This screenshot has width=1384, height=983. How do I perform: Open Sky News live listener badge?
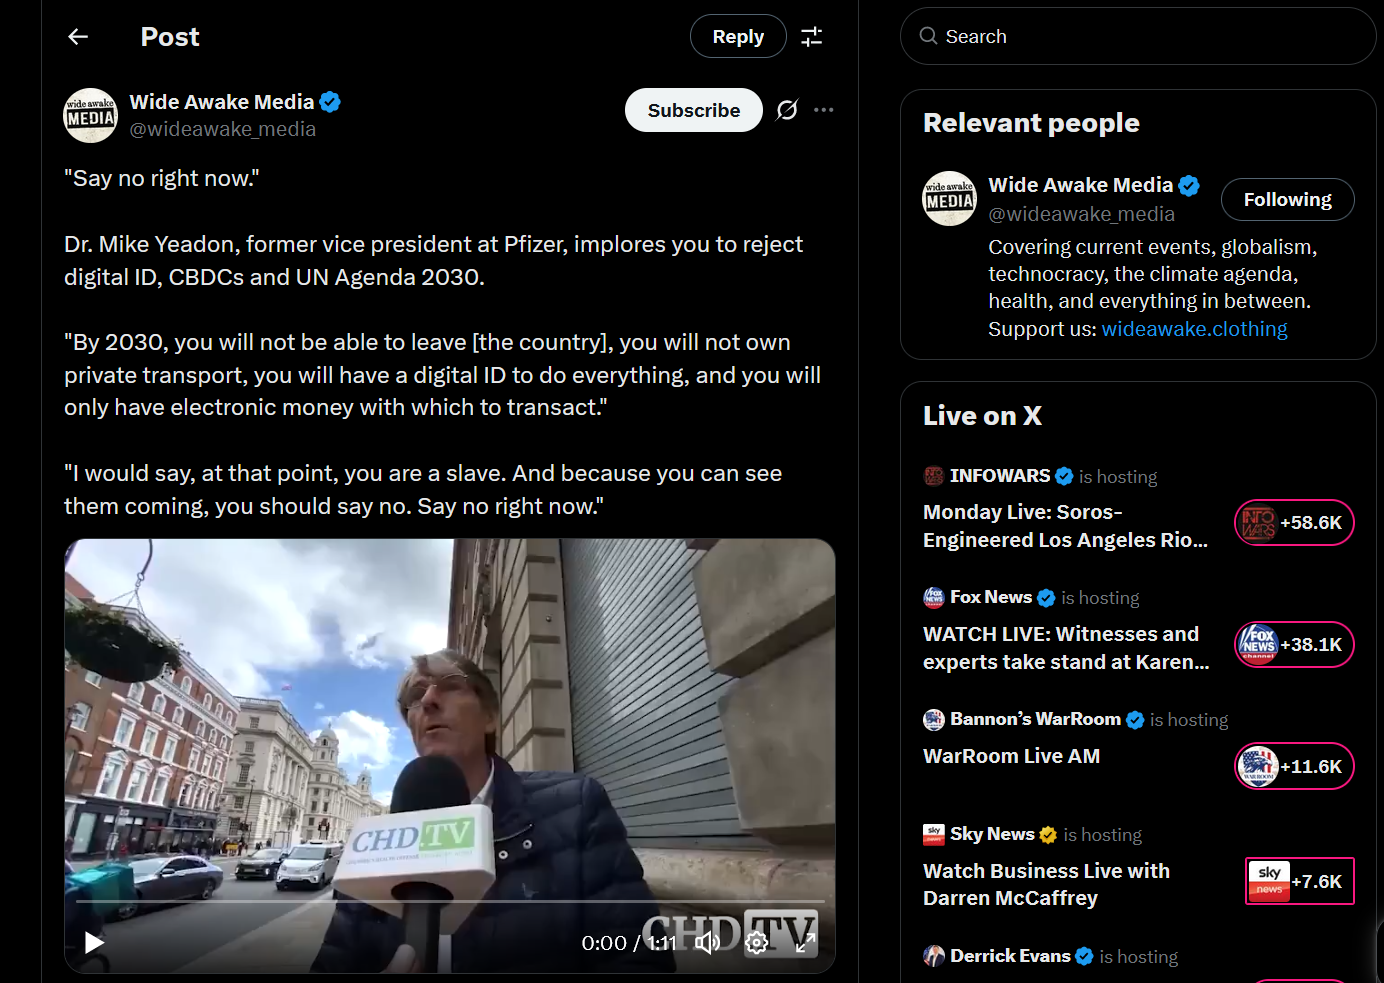click(1299, 881)
